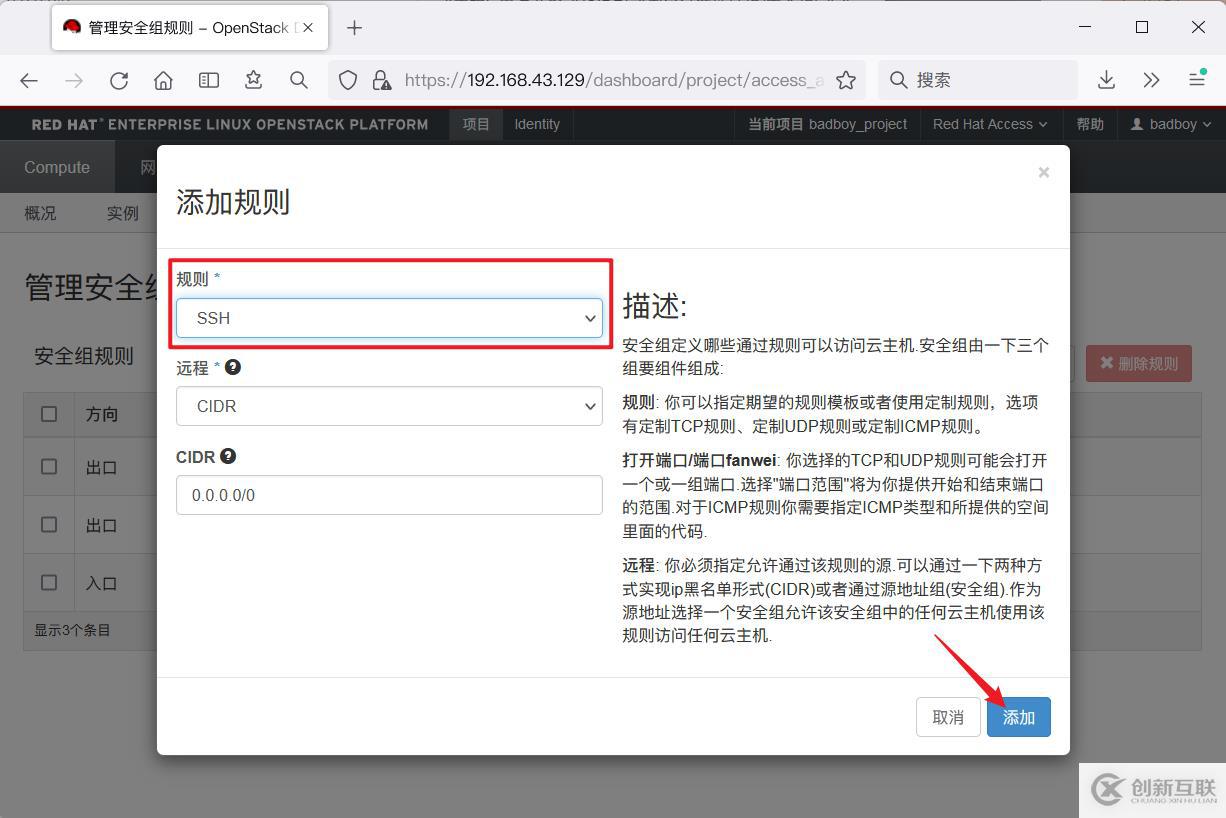Click help icon next to CIDR label
1226x818 pixels.
coord(228,456)
